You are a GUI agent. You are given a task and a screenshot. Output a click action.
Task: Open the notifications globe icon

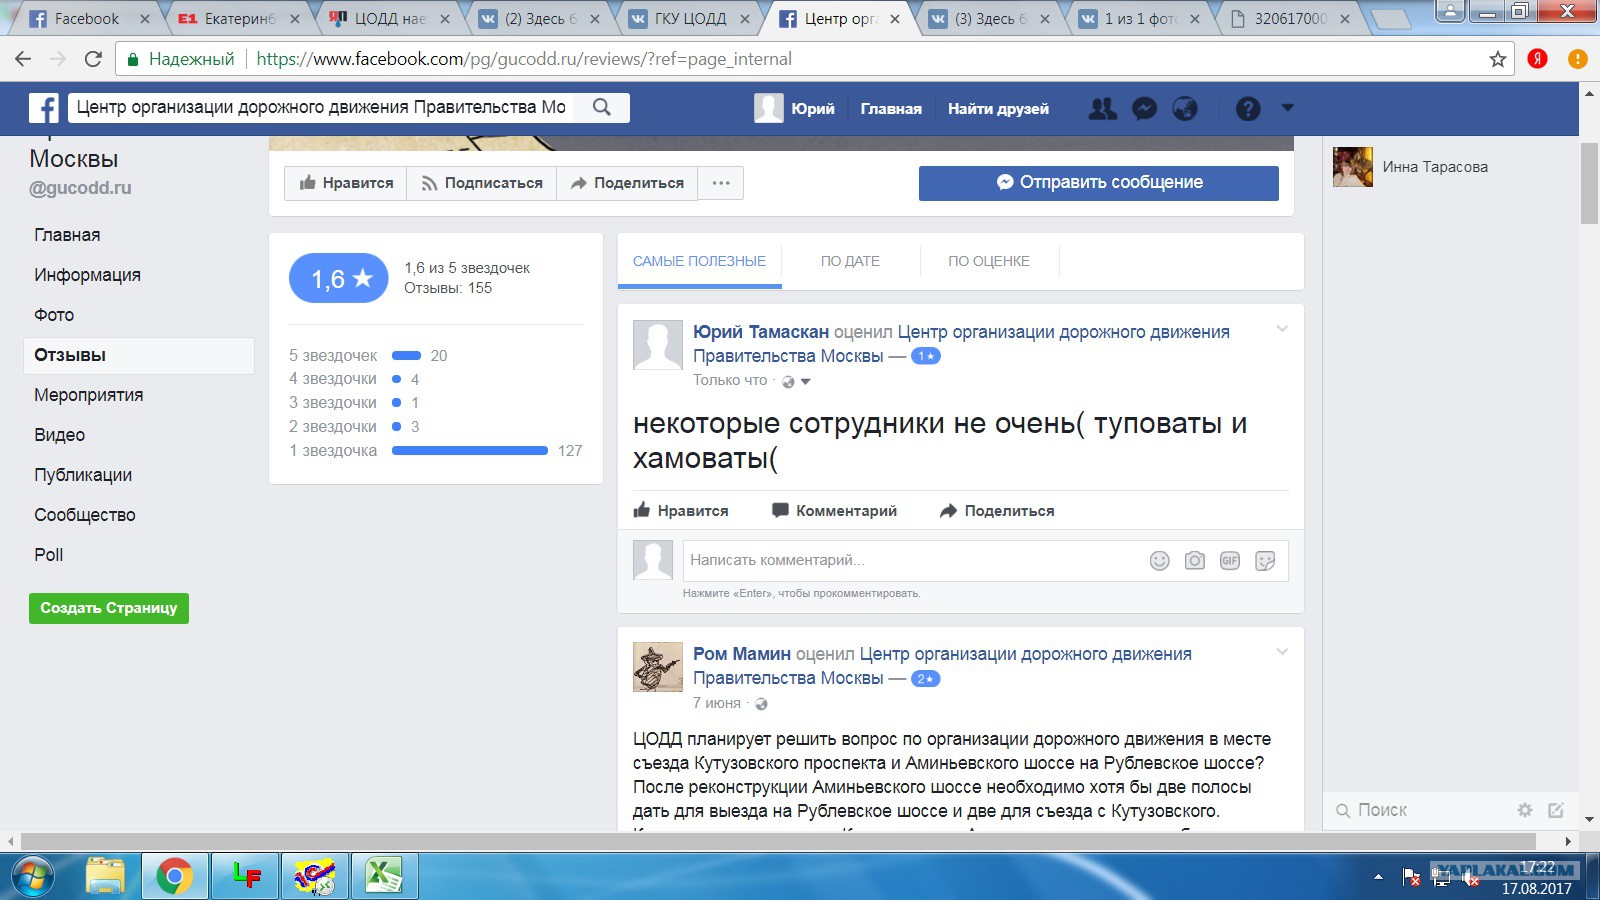click(1185, 108)
